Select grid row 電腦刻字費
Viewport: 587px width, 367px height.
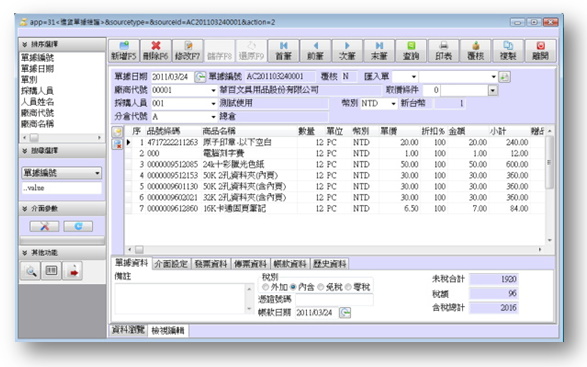click(x=335, y=153)
